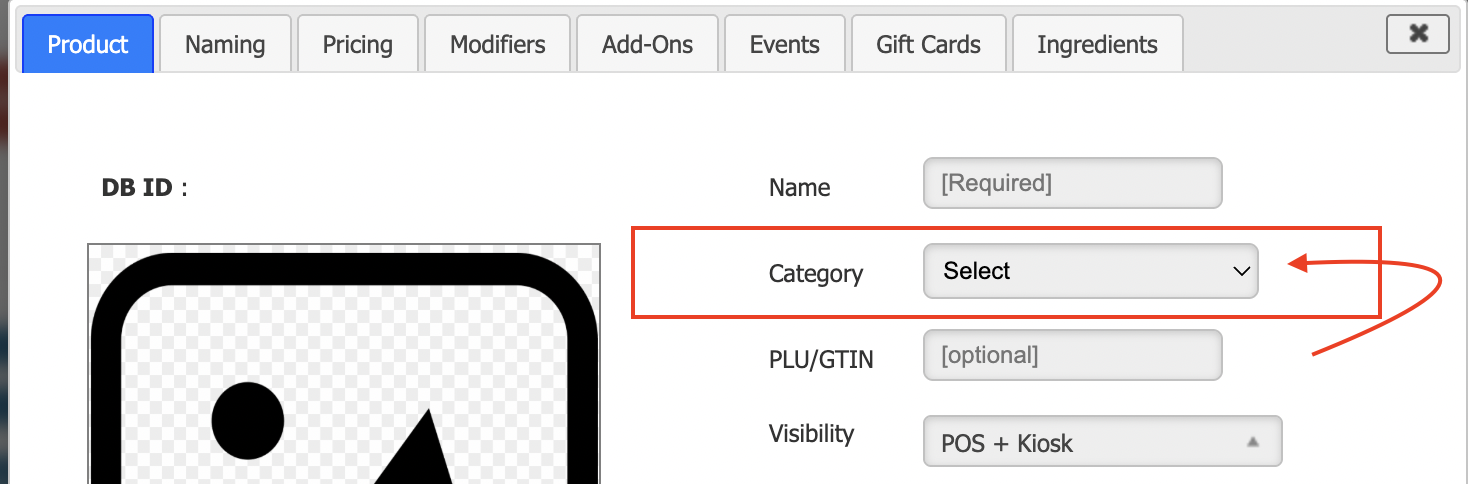
Task: Switch to the Naming tab
Action: 225,44
